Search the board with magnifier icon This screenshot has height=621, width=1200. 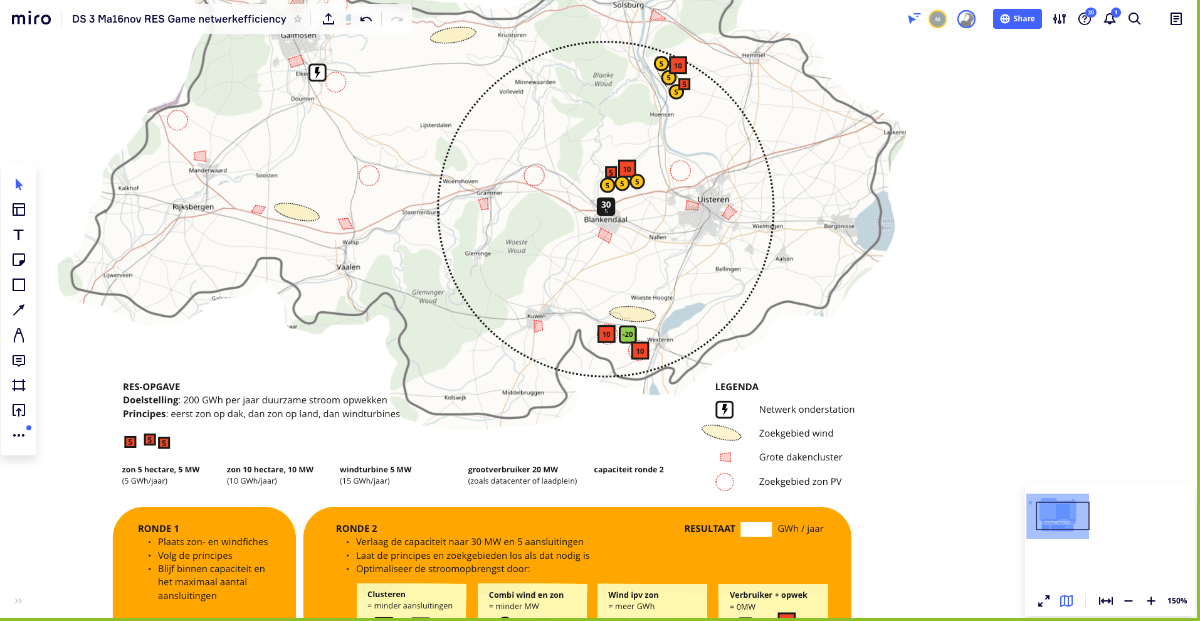[1134, 19]
